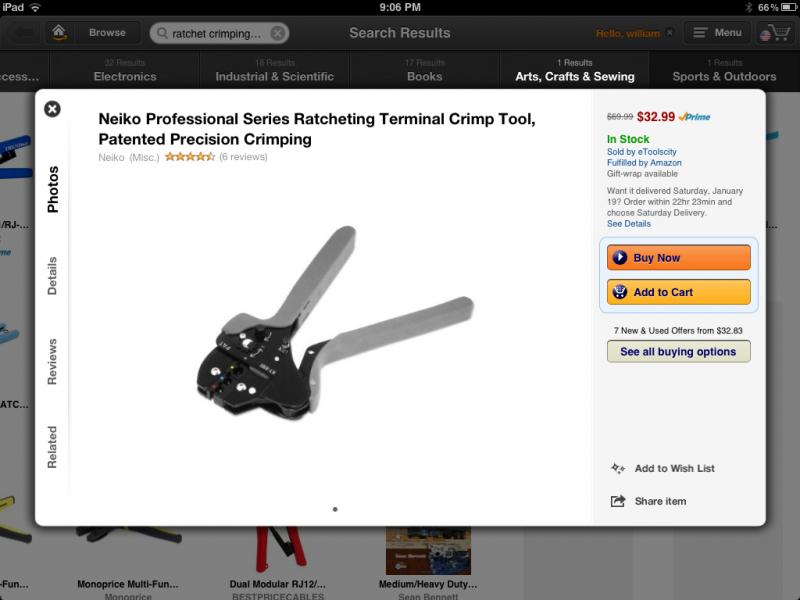800x600 pixels.
Task: Click the Add to Cart button
Action: pos(679,292)
